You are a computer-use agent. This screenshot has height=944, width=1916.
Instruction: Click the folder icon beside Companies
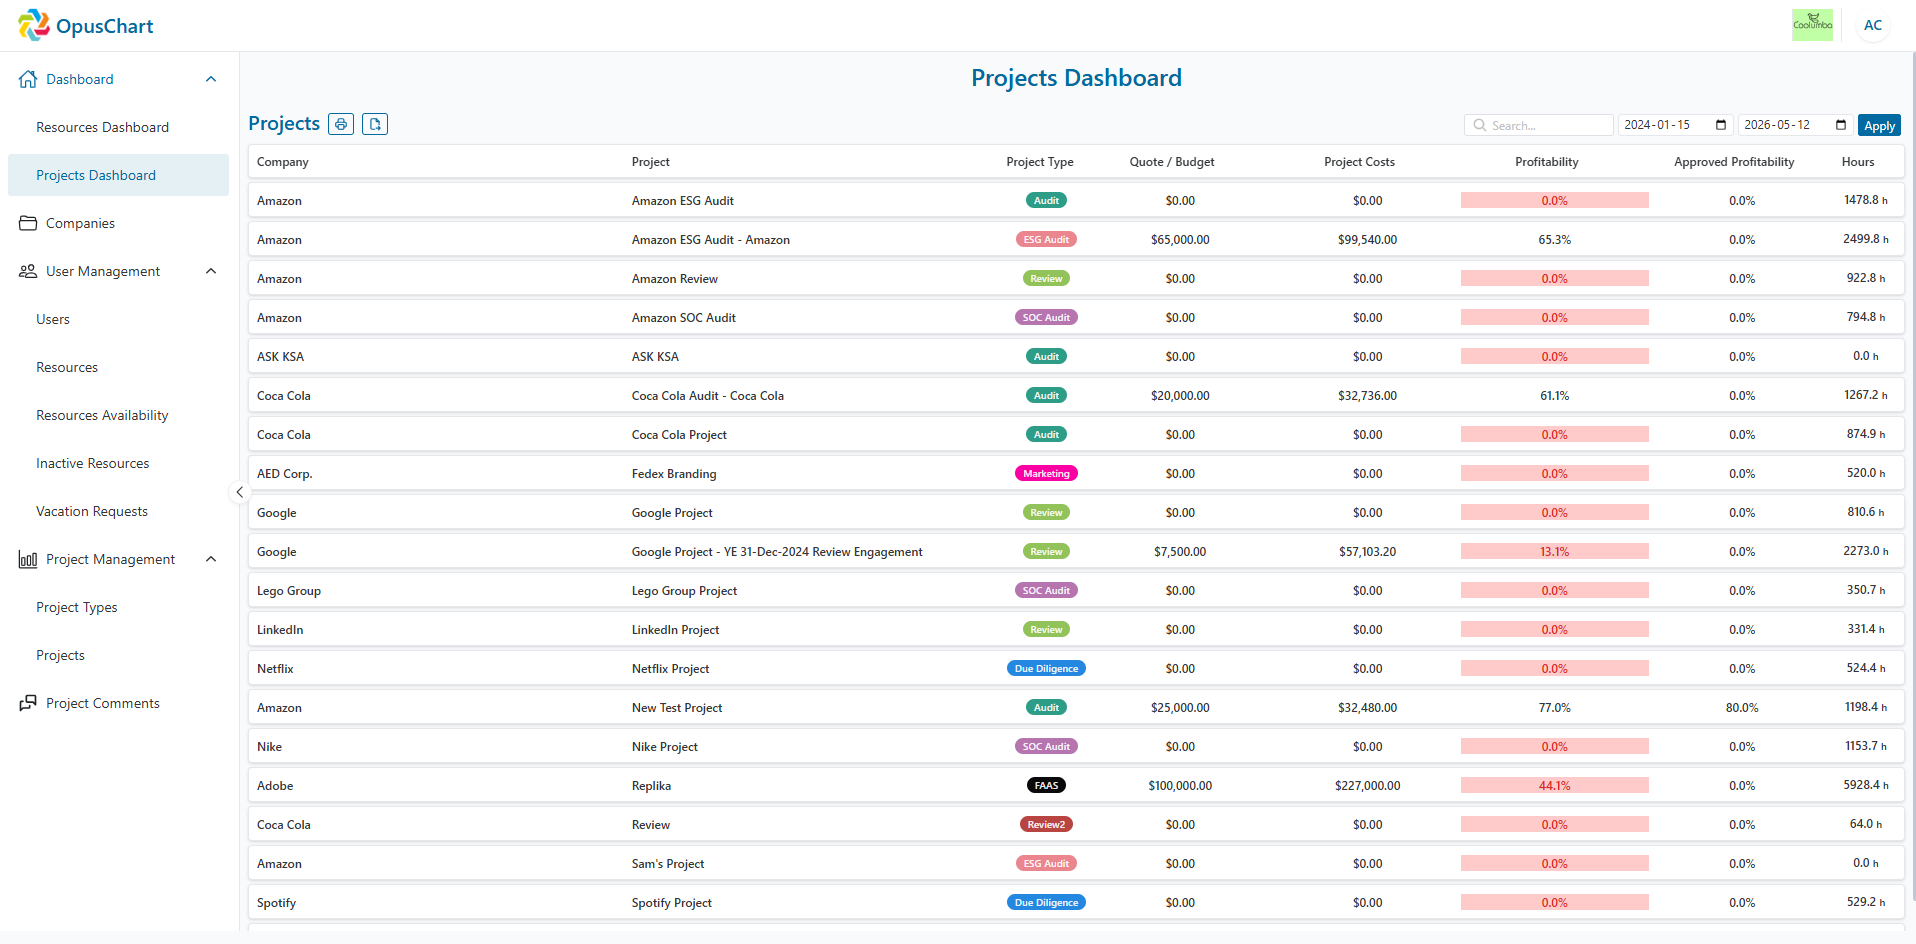pos(28,223)
